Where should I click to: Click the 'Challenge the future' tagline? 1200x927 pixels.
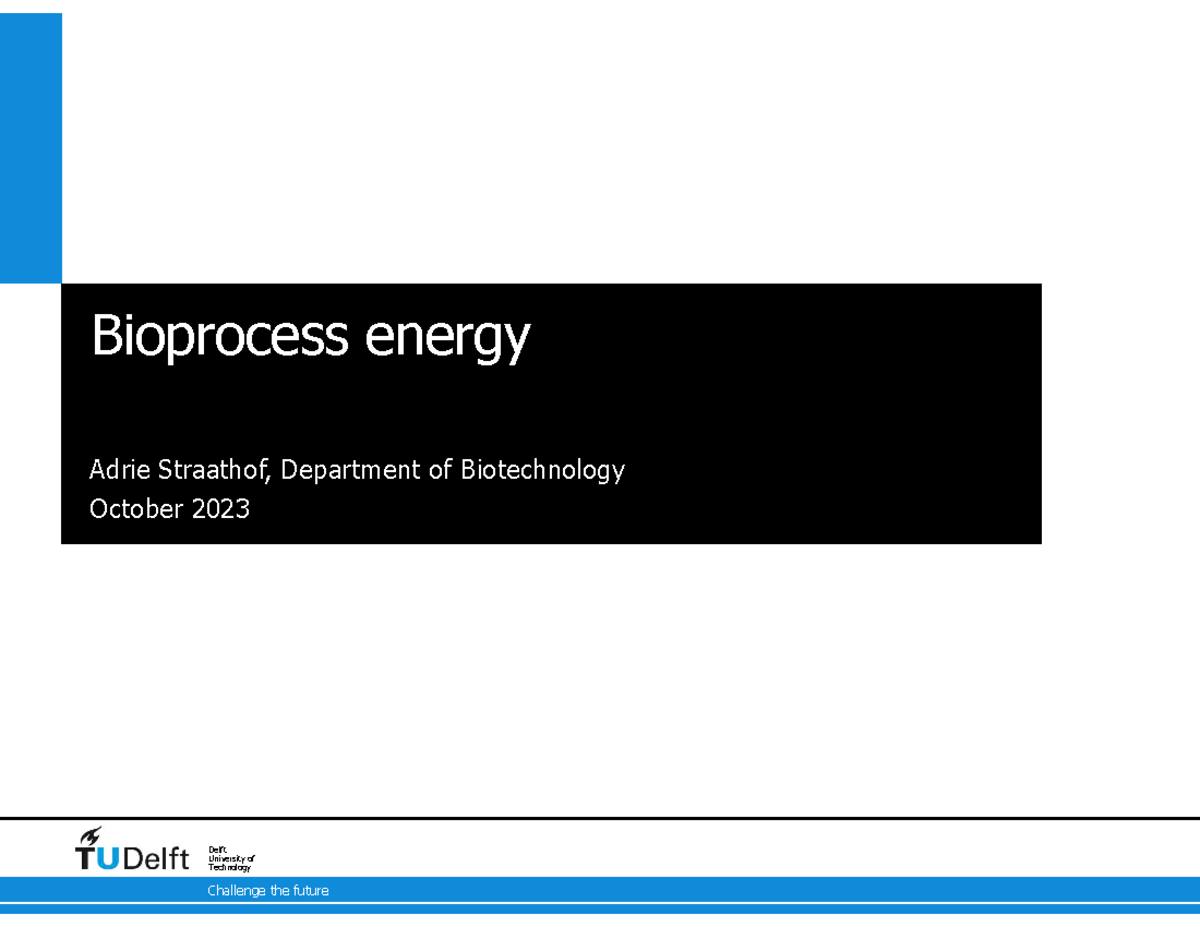click(x=267, y=890)
